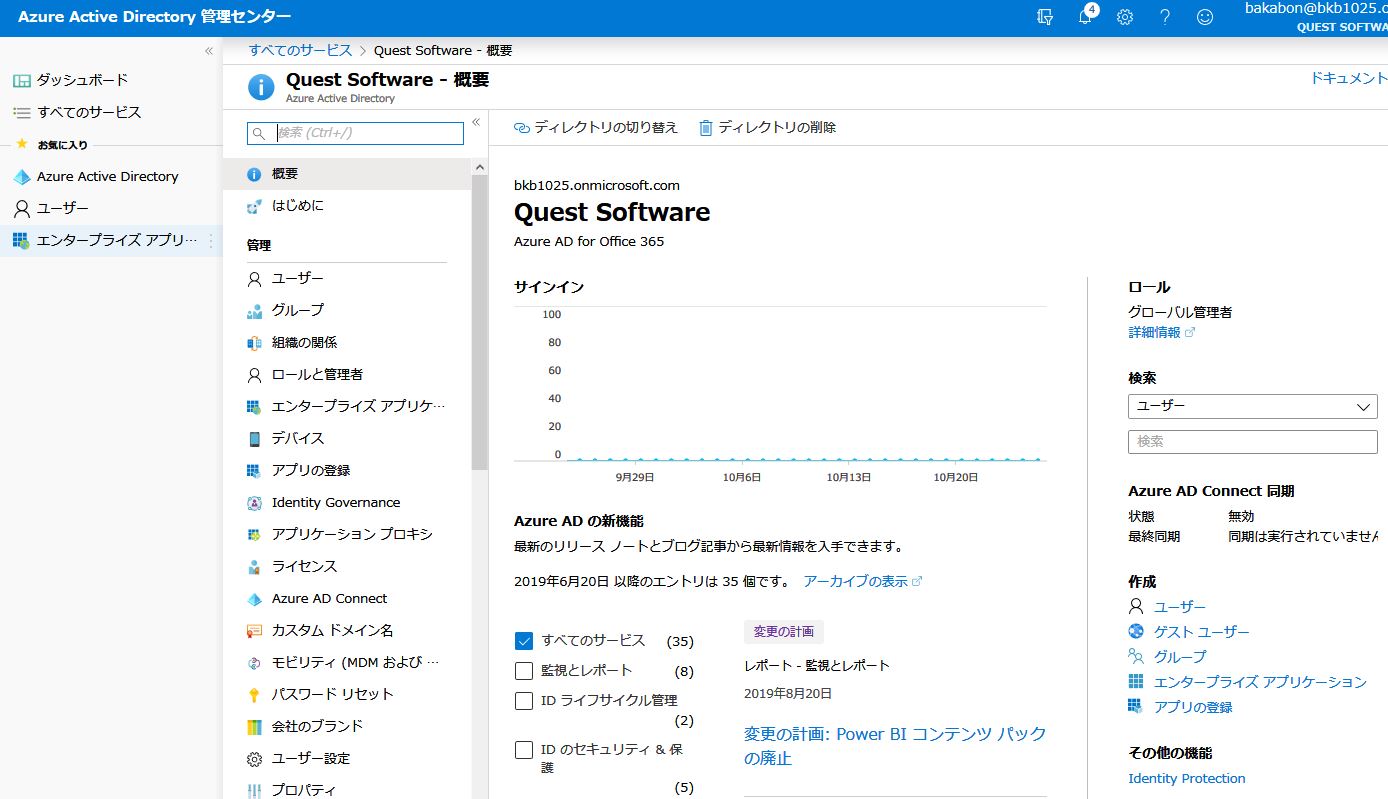The image size is (1388, 799).
Task: Check the ID のセキュリティ & 保護 checkbox
Action: click(524, 750)
